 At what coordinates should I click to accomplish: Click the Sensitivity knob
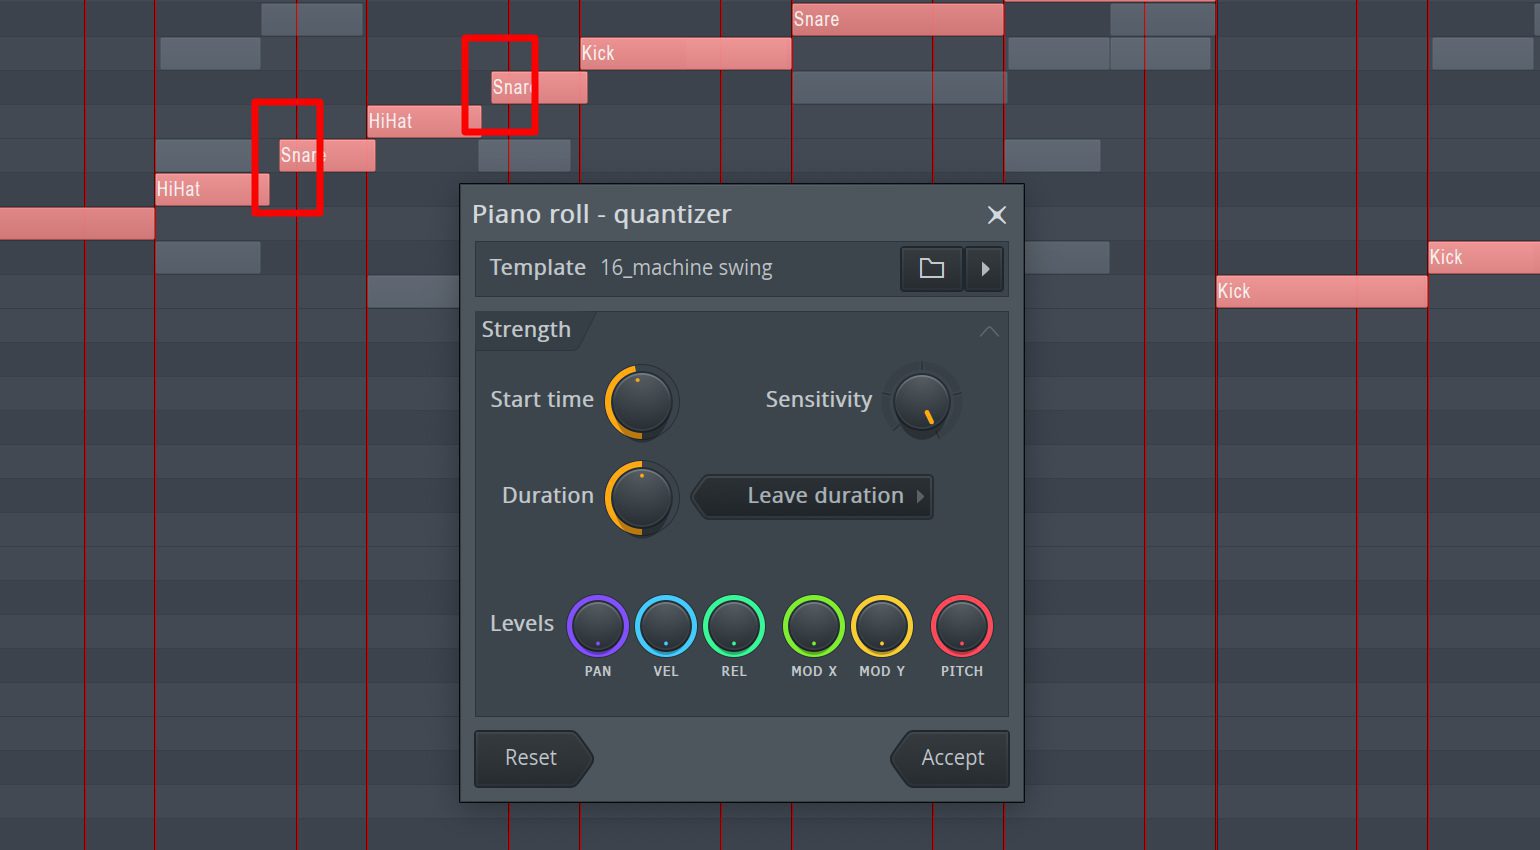[922, 402]
